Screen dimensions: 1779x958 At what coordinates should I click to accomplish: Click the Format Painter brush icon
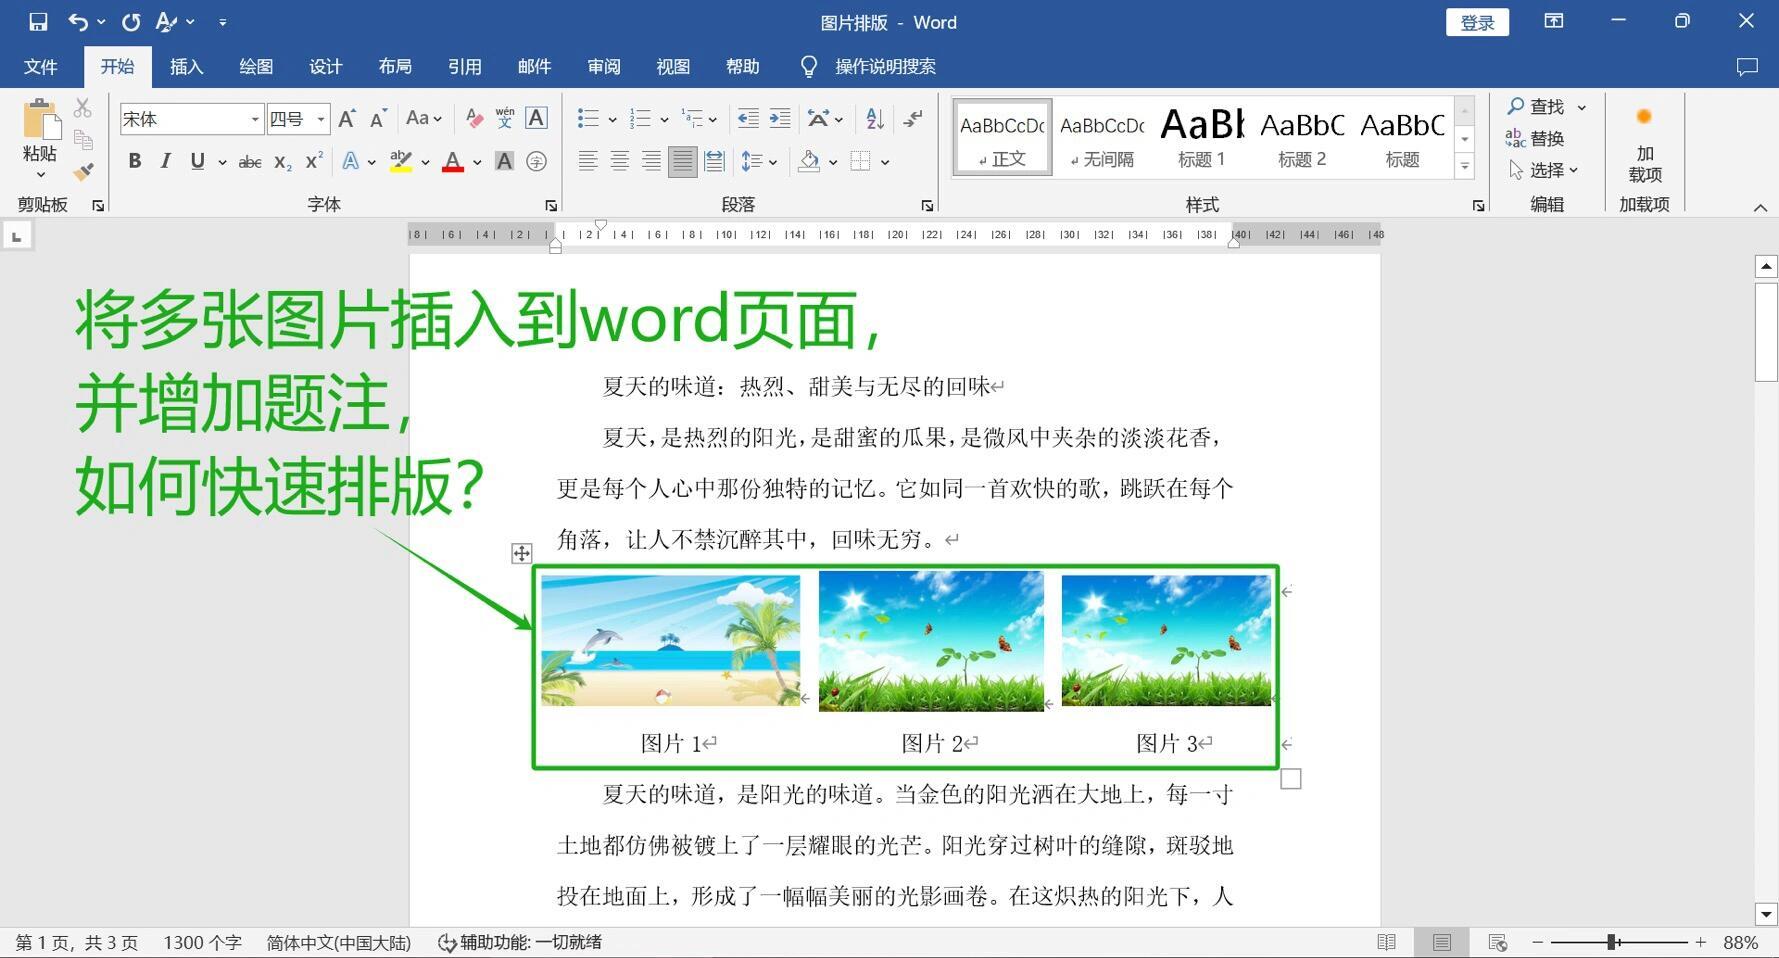pyautogui.click(x=83, y=171)
